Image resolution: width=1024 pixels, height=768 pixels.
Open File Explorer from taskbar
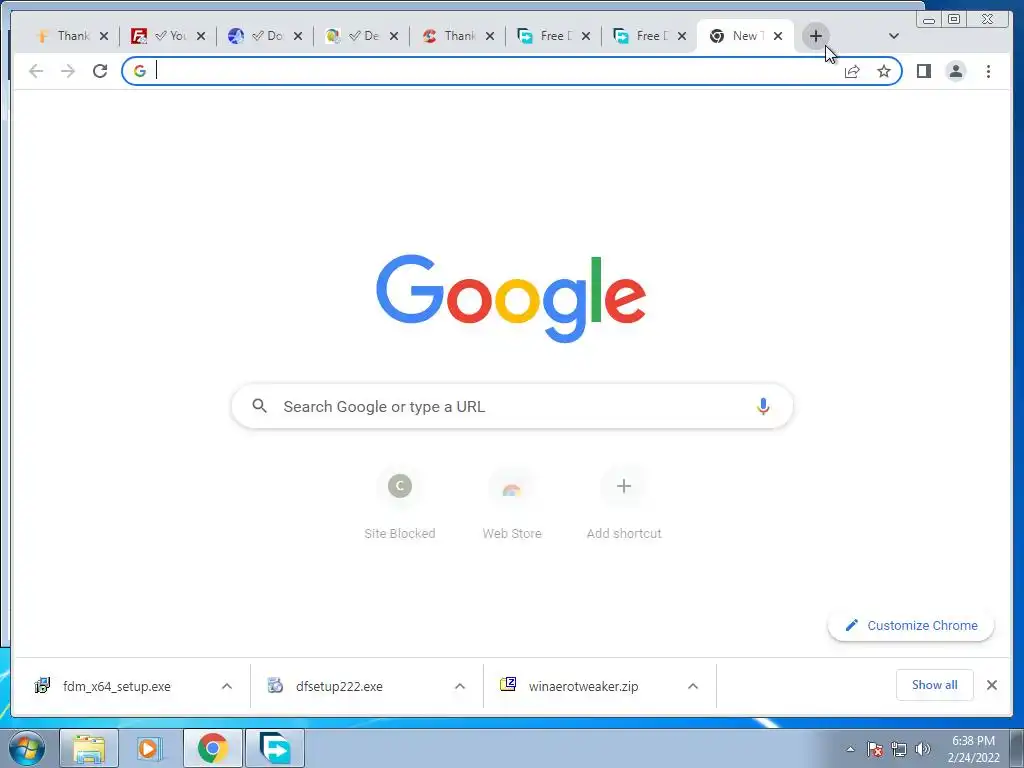[x=89, y=748]
